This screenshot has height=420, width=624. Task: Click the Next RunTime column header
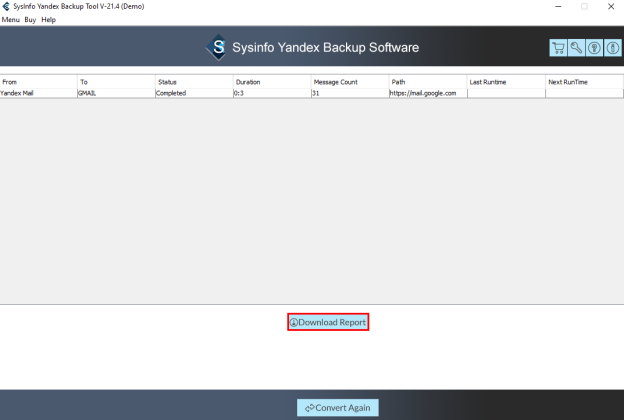pyautogui.click(x=583, y=82)
